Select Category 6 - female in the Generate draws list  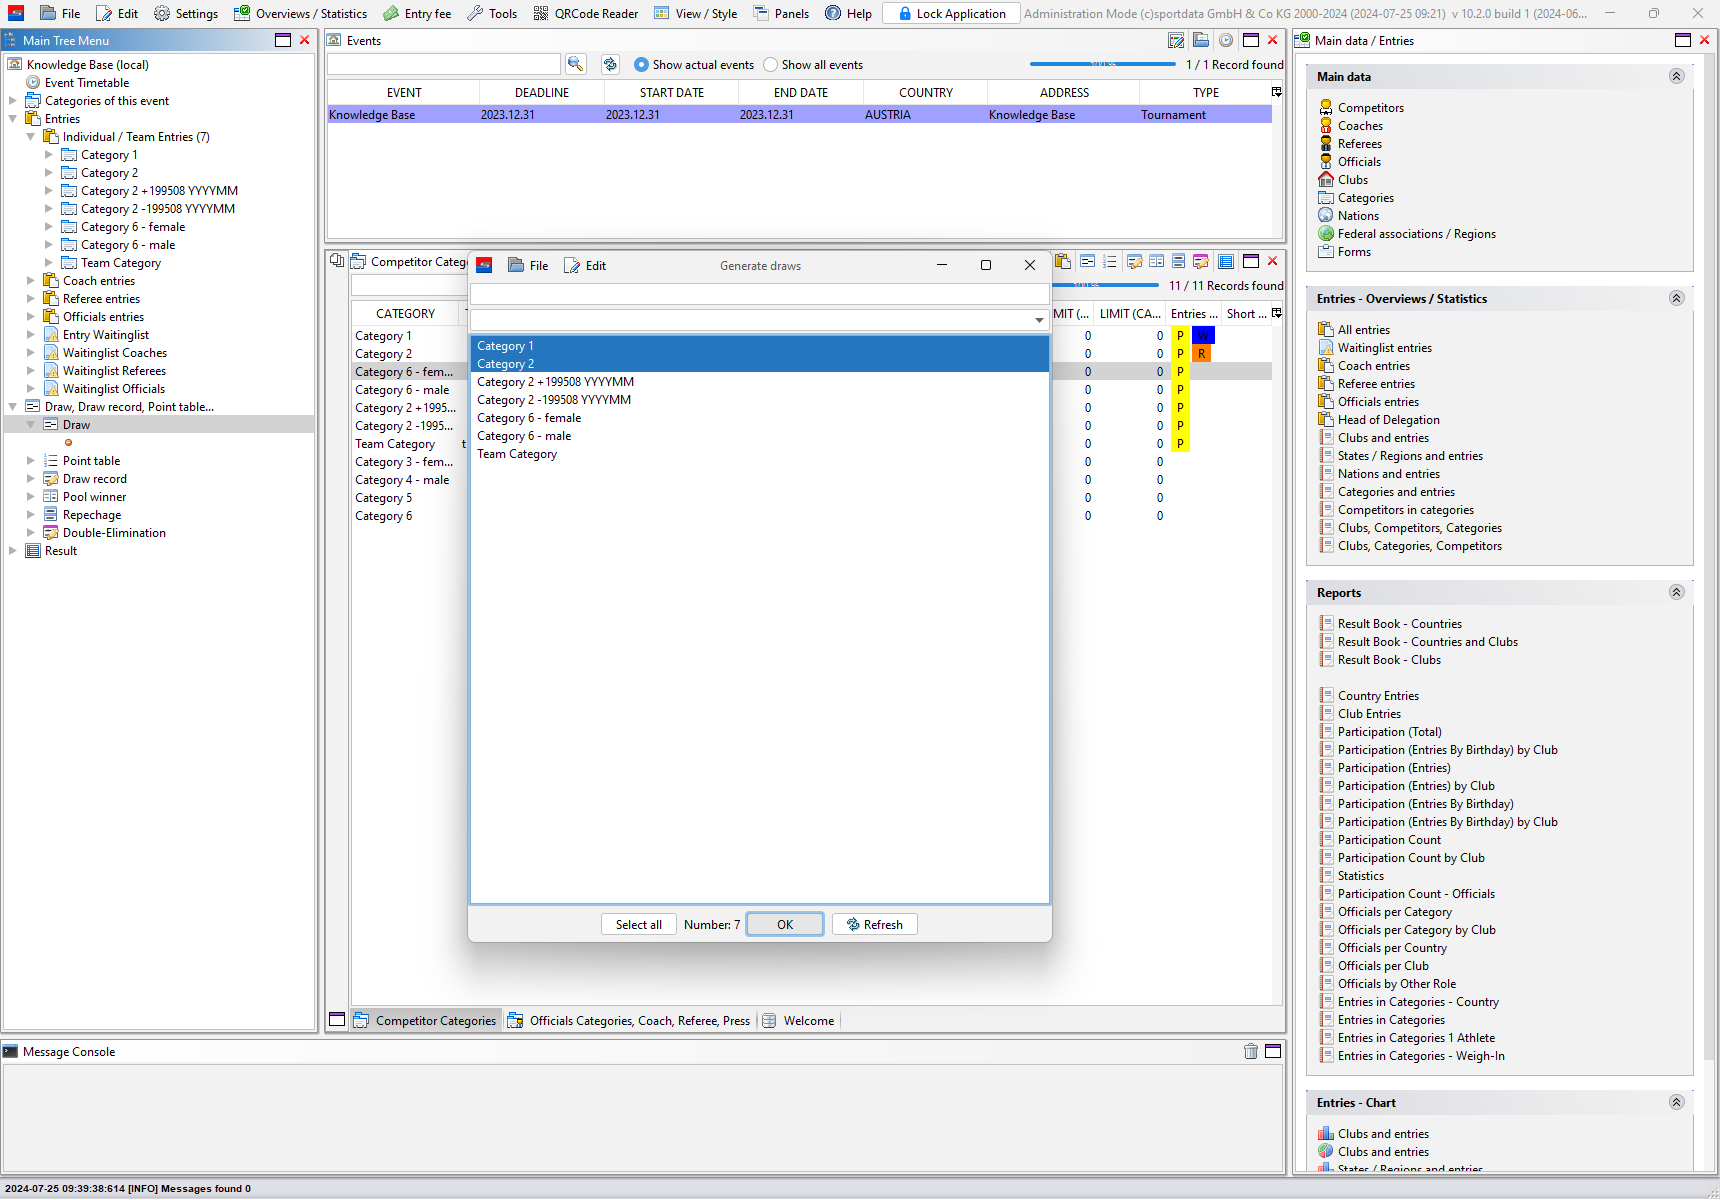[759, 418]
